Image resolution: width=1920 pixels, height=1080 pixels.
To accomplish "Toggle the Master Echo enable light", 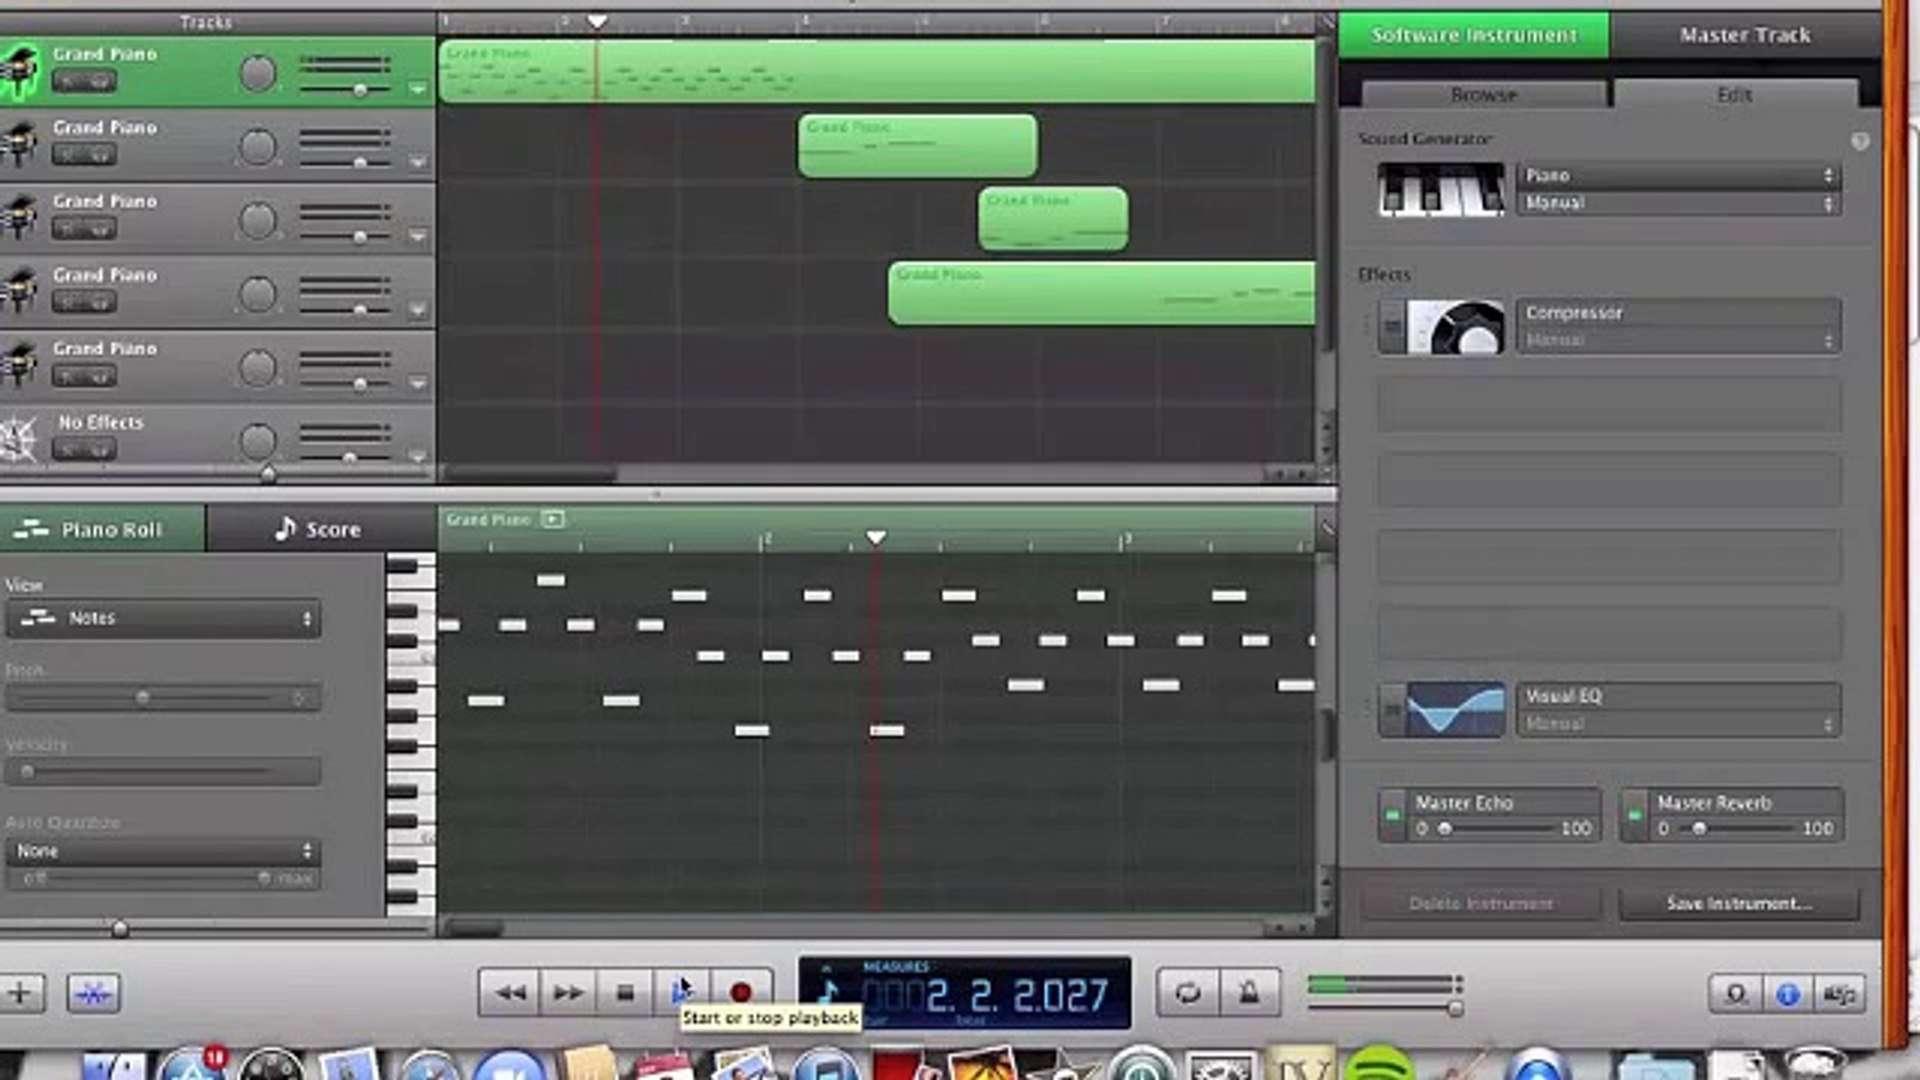I will click(x=1392, y=816).
